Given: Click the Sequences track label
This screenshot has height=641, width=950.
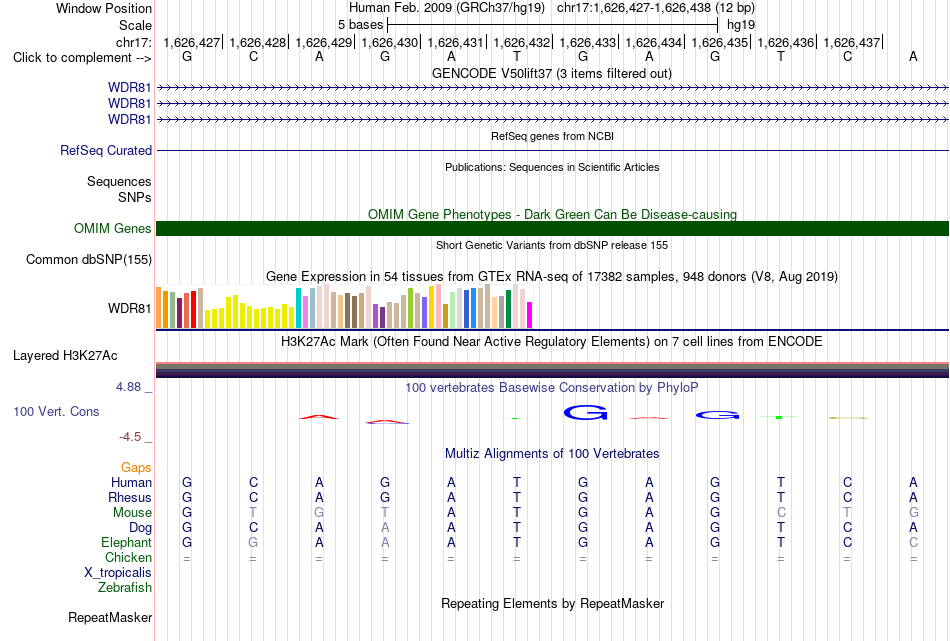Looking at the screenshot, I should [x=119, y=181].
